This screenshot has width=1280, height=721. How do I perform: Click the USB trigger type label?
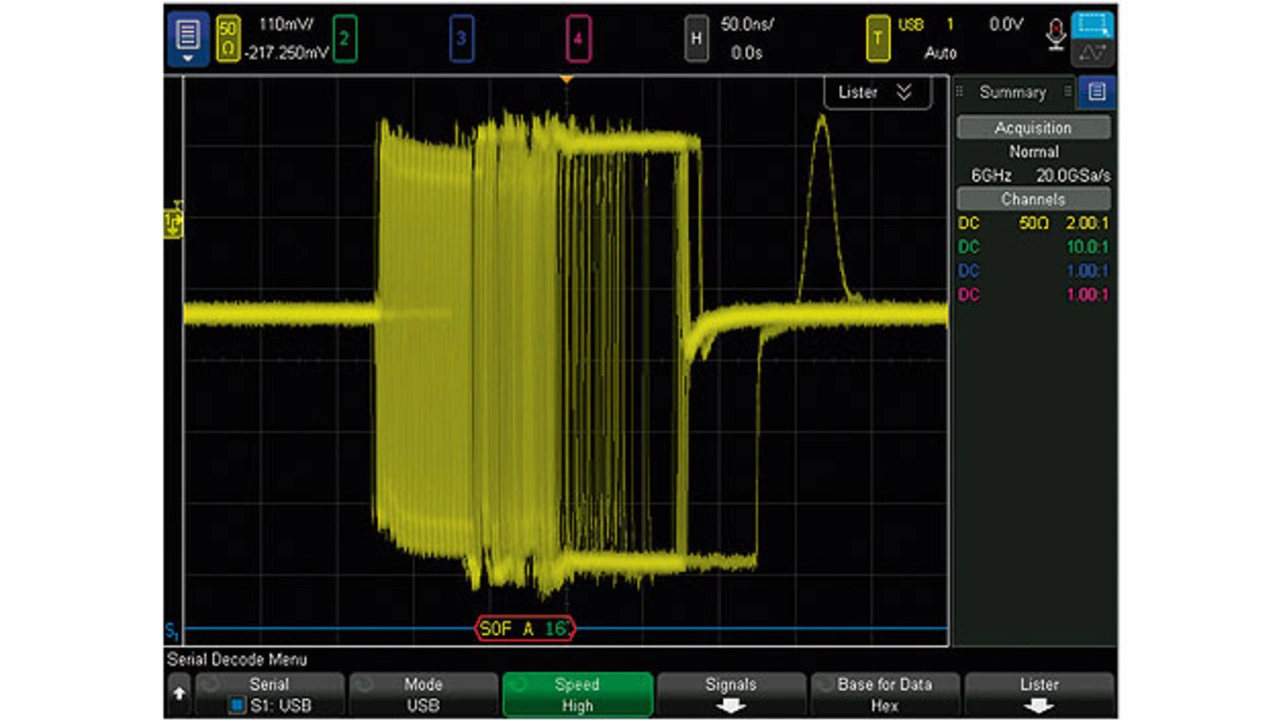pos(911,26)
